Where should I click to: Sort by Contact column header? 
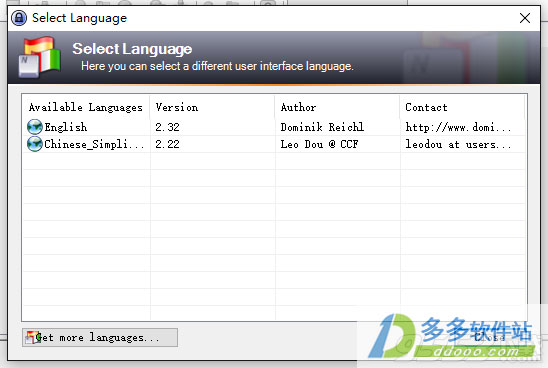462,107
